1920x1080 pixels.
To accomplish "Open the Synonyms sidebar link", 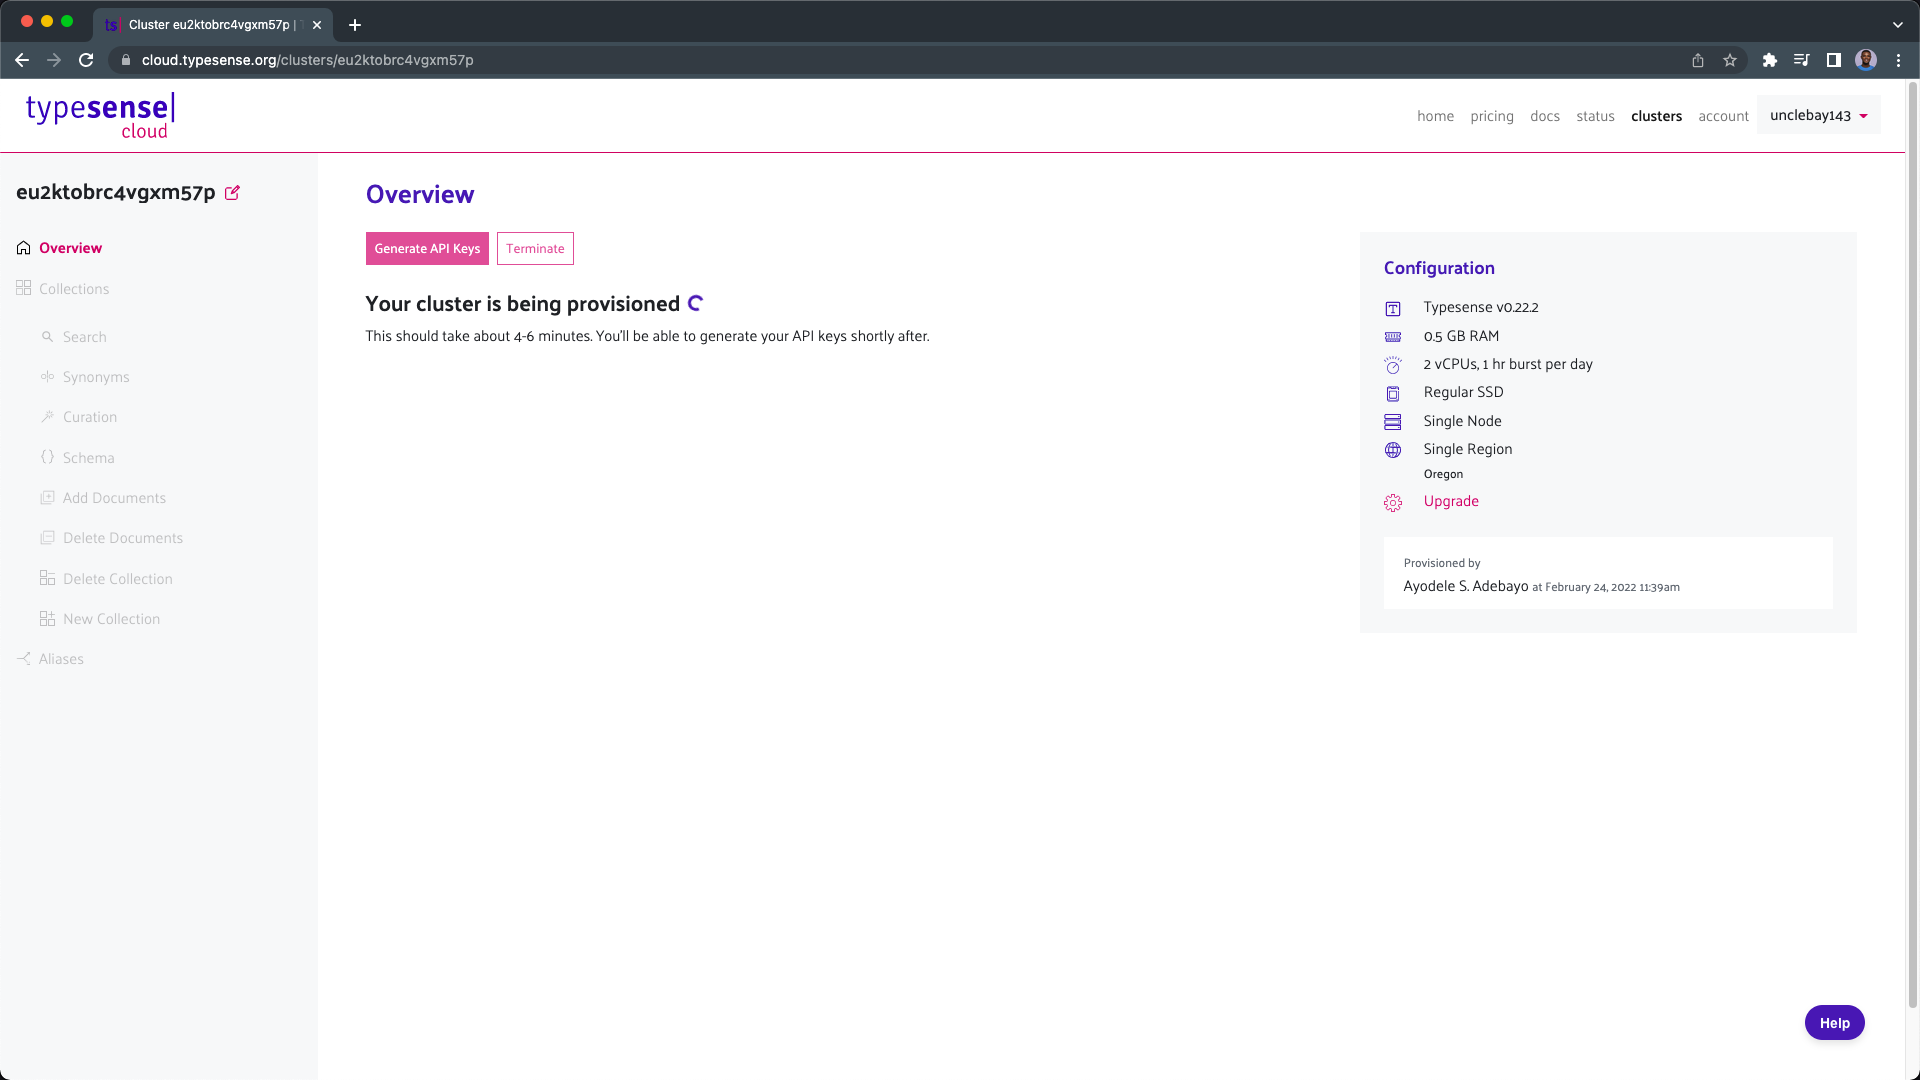I will (96, 377).
